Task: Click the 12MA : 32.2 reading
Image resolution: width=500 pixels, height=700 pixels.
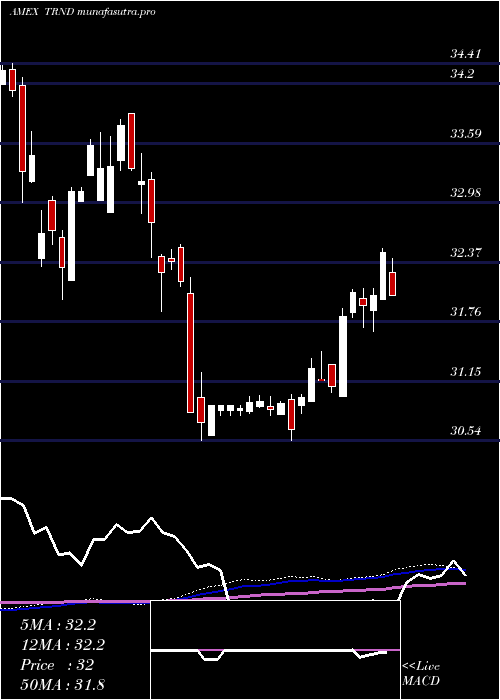Action: (63, 645)
